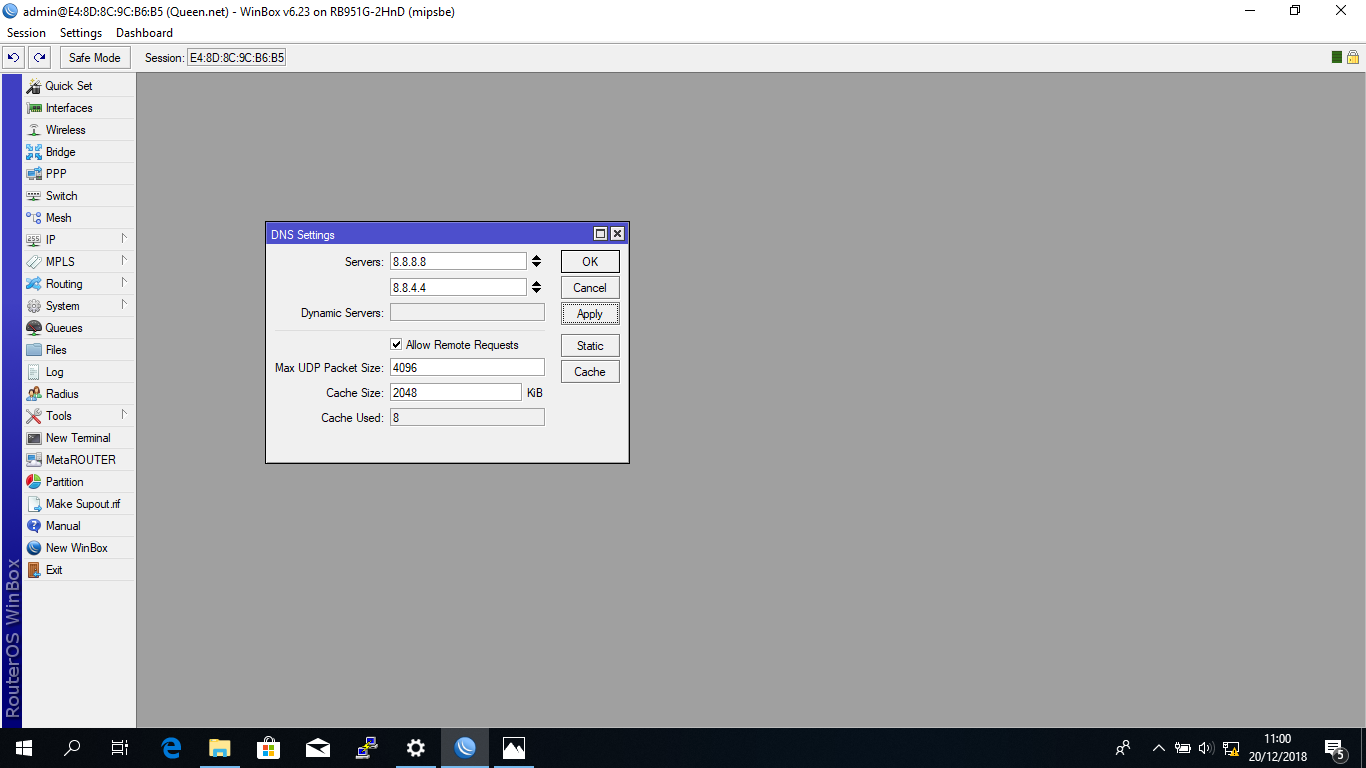Launch New Terminal
1366x768 pixels.
(79, 438)
